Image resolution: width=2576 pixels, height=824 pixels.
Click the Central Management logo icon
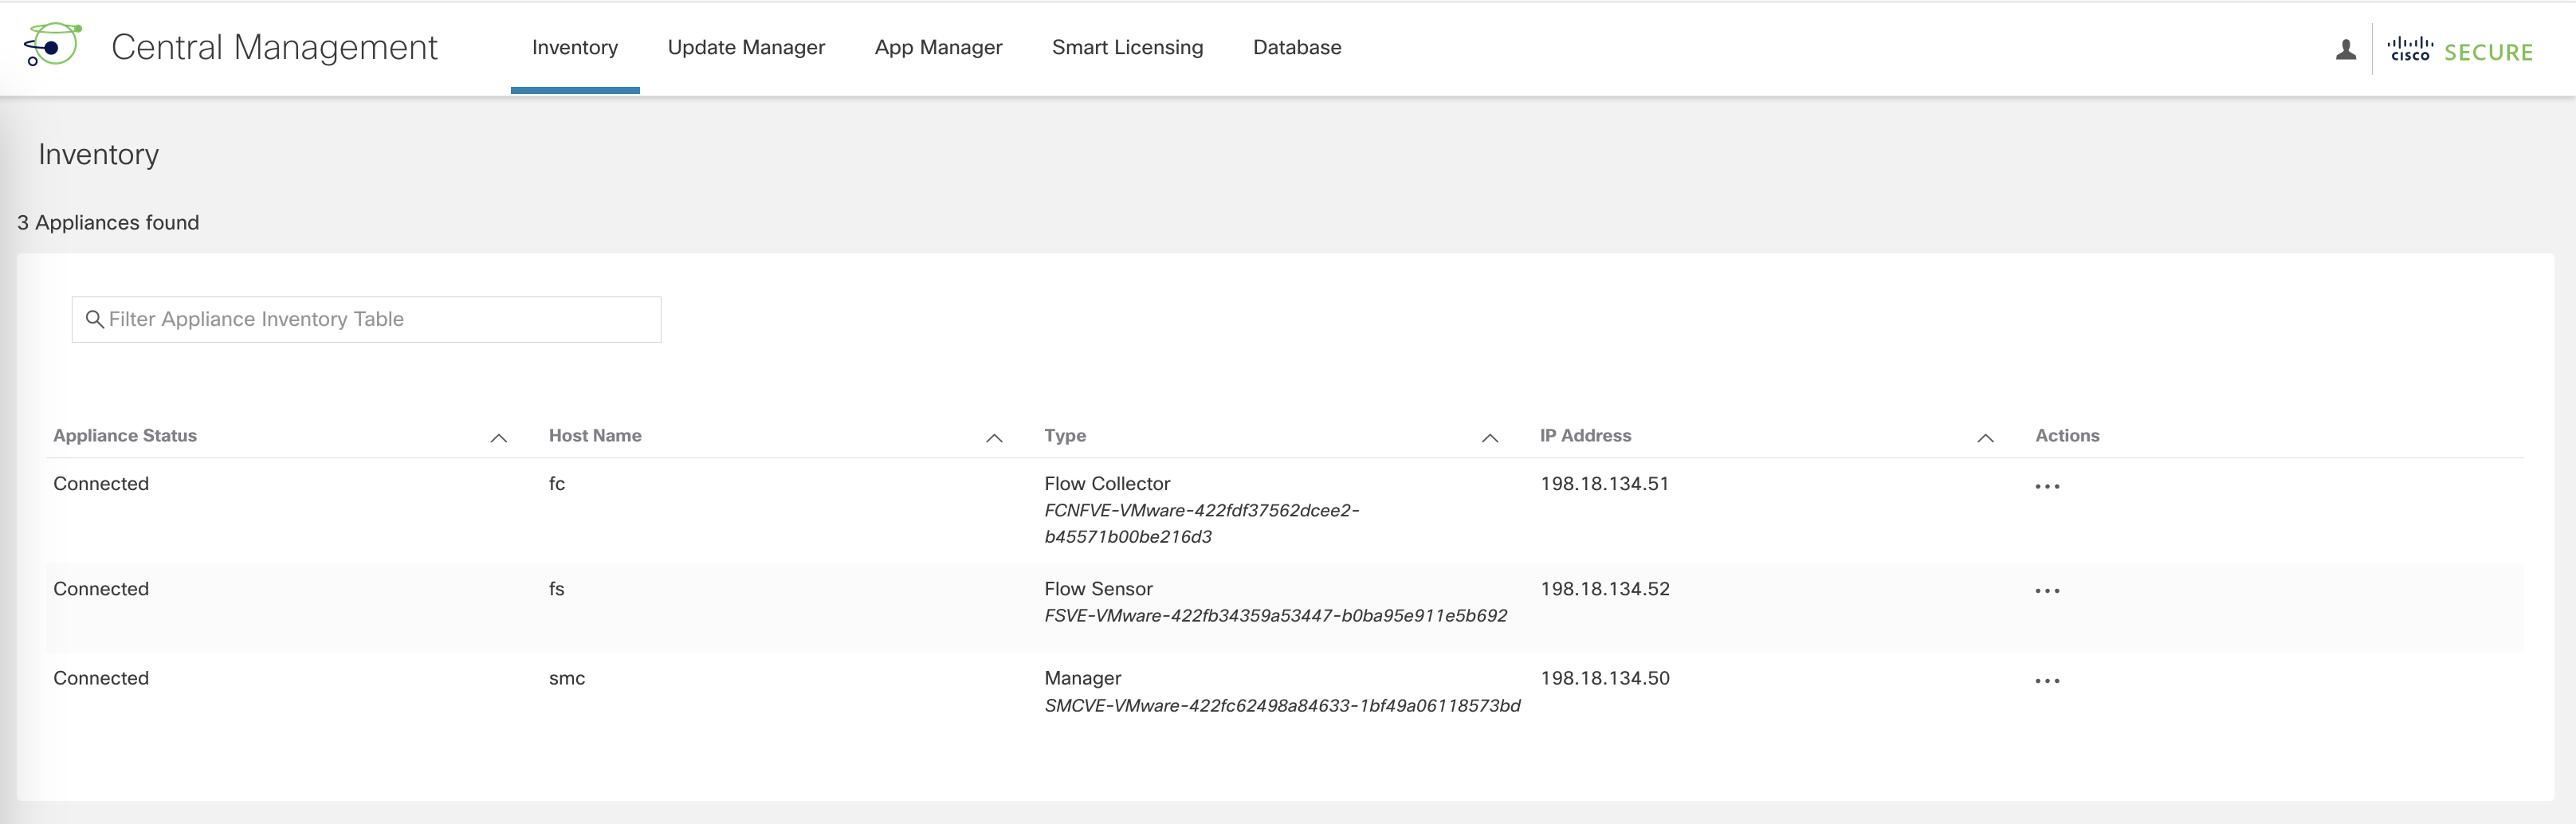53,46
